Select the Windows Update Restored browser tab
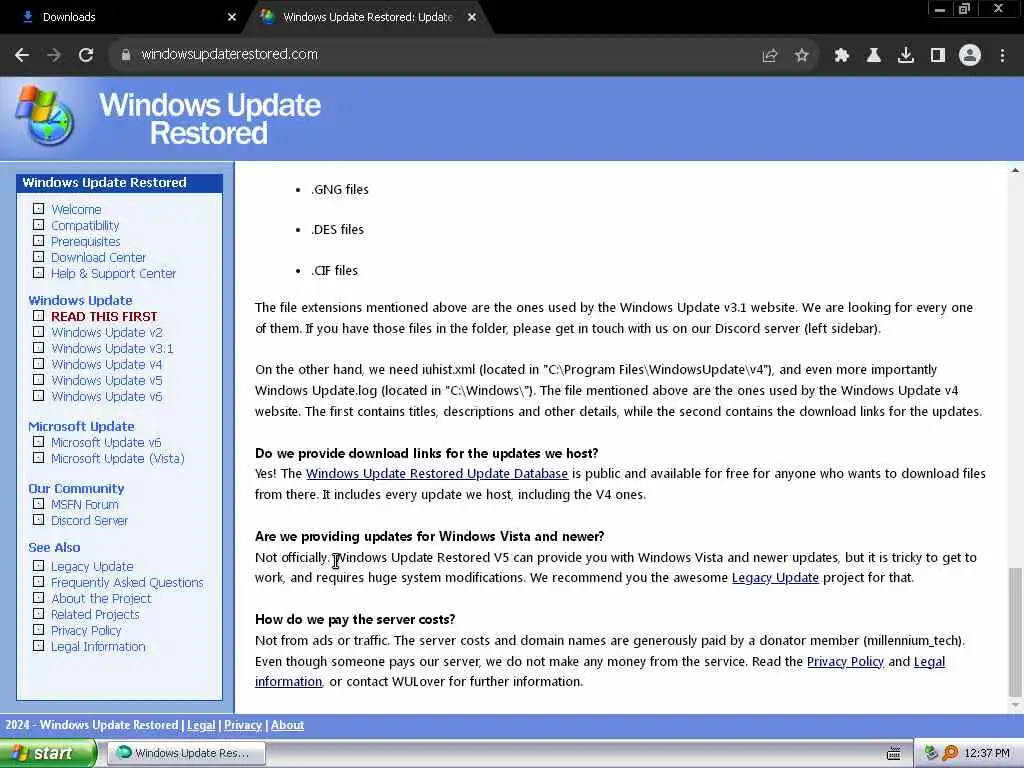The image size is (1024, 768). tap(367, 17)
